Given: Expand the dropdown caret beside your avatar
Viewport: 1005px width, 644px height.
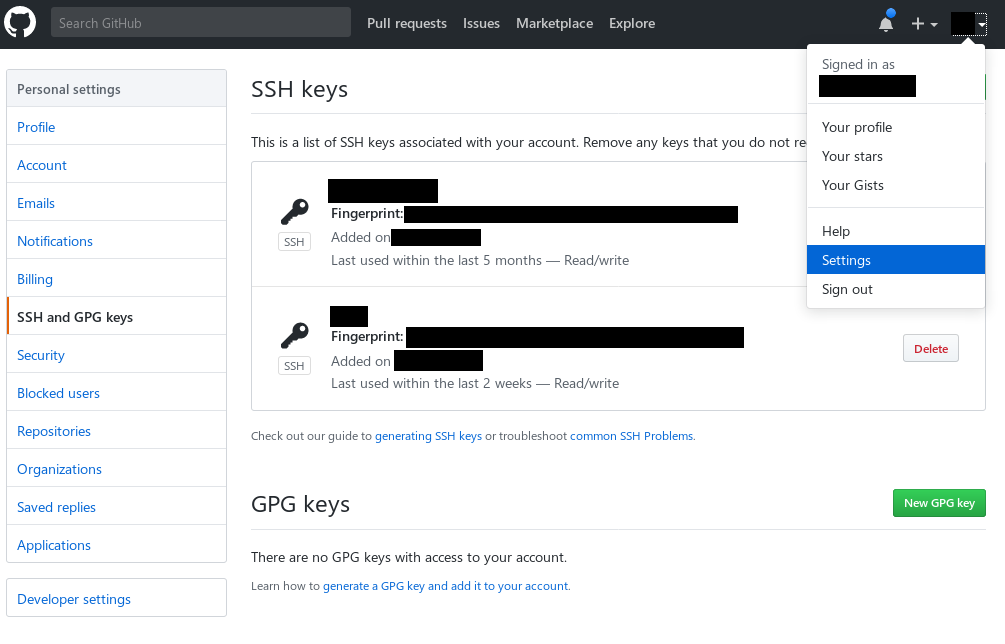Looking at the screenshot, I should click(x=981, y=25).
